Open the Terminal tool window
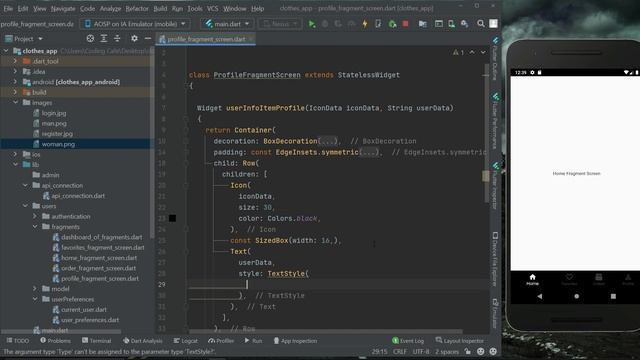 (x=96, y=341)
